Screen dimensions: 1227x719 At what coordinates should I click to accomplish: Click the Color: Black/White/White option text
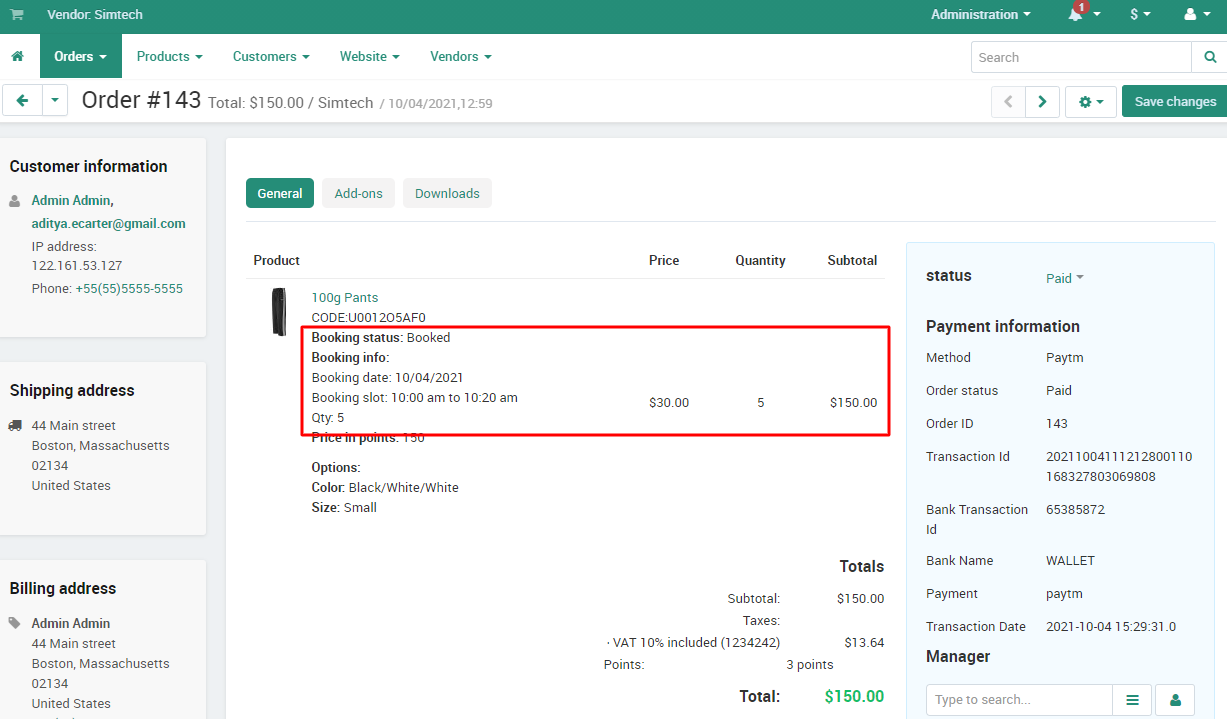click(x=385, y=487)
